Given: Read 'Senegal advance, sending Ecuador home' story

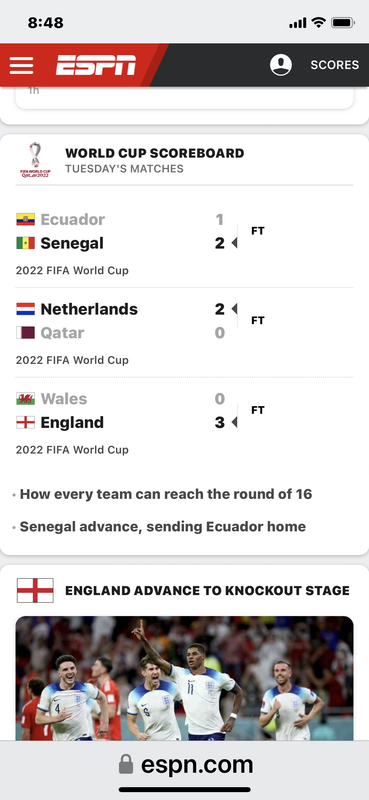Looking at the screenshot, I should pos(163,527).
